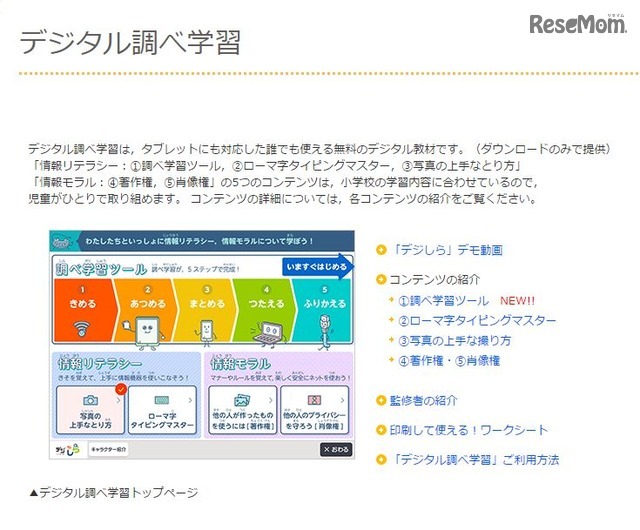Click the デジタル調べ学習 page title
The height and width of the screenshot is (530, 640).
pos(130,42)
